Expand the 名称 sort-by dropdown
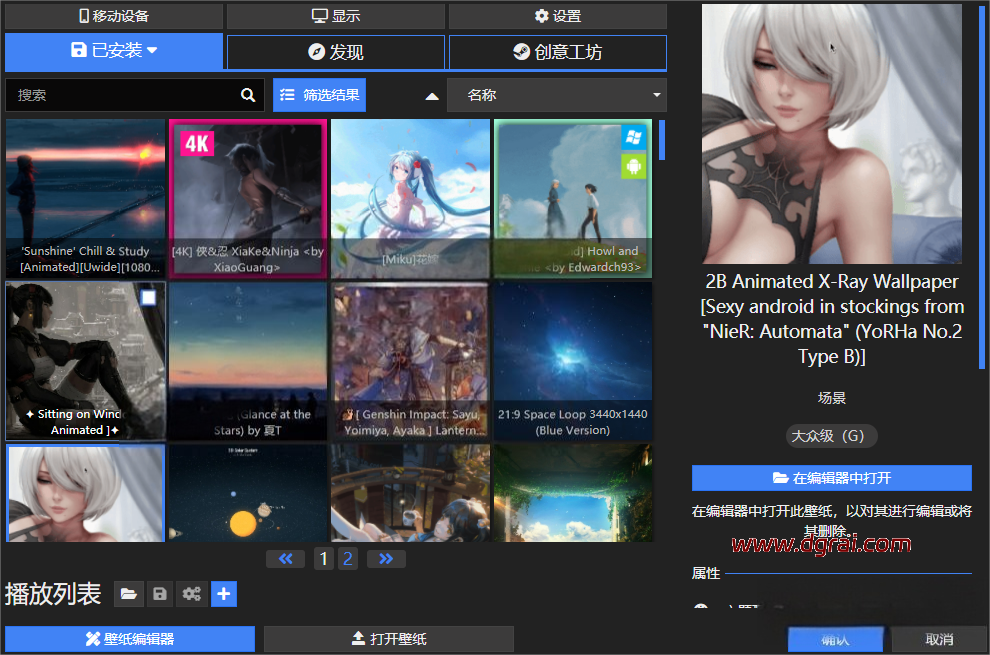Image resolution: width=990 pixels, height=655 pixels. (556, 95)
